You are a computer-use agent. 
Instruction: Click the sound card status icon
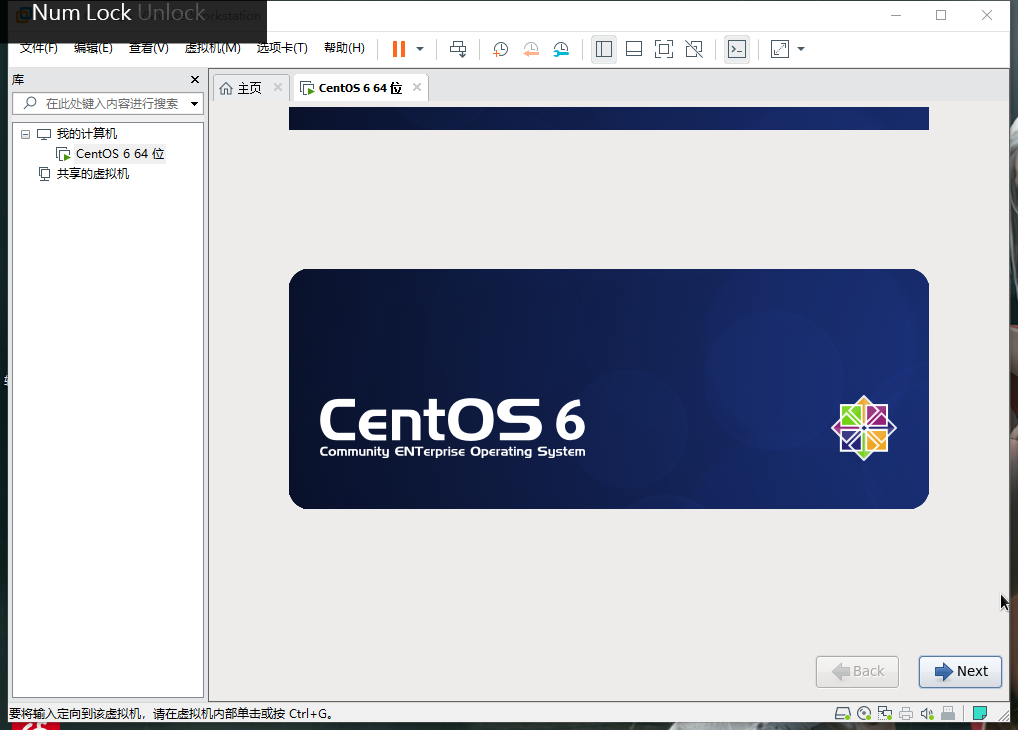[x=927, y=714]
